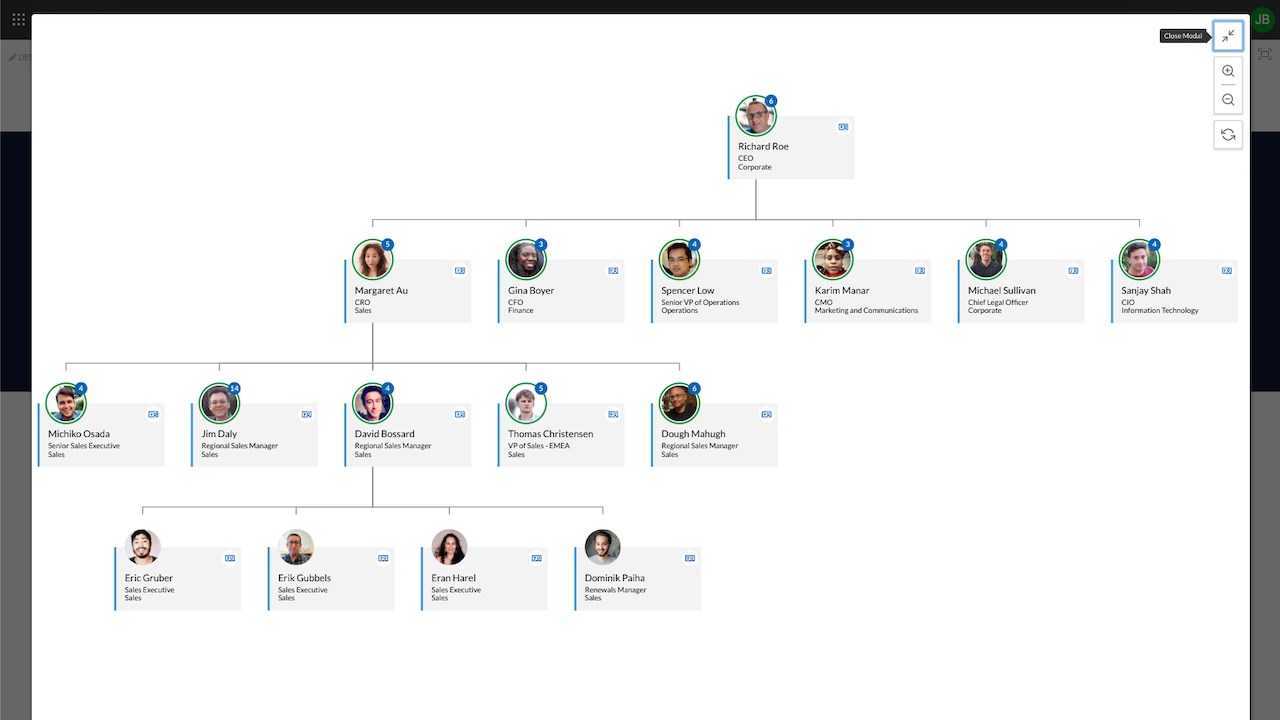Zoom in on the org chart
The image size is (1280, 720).
point(1228,71)
